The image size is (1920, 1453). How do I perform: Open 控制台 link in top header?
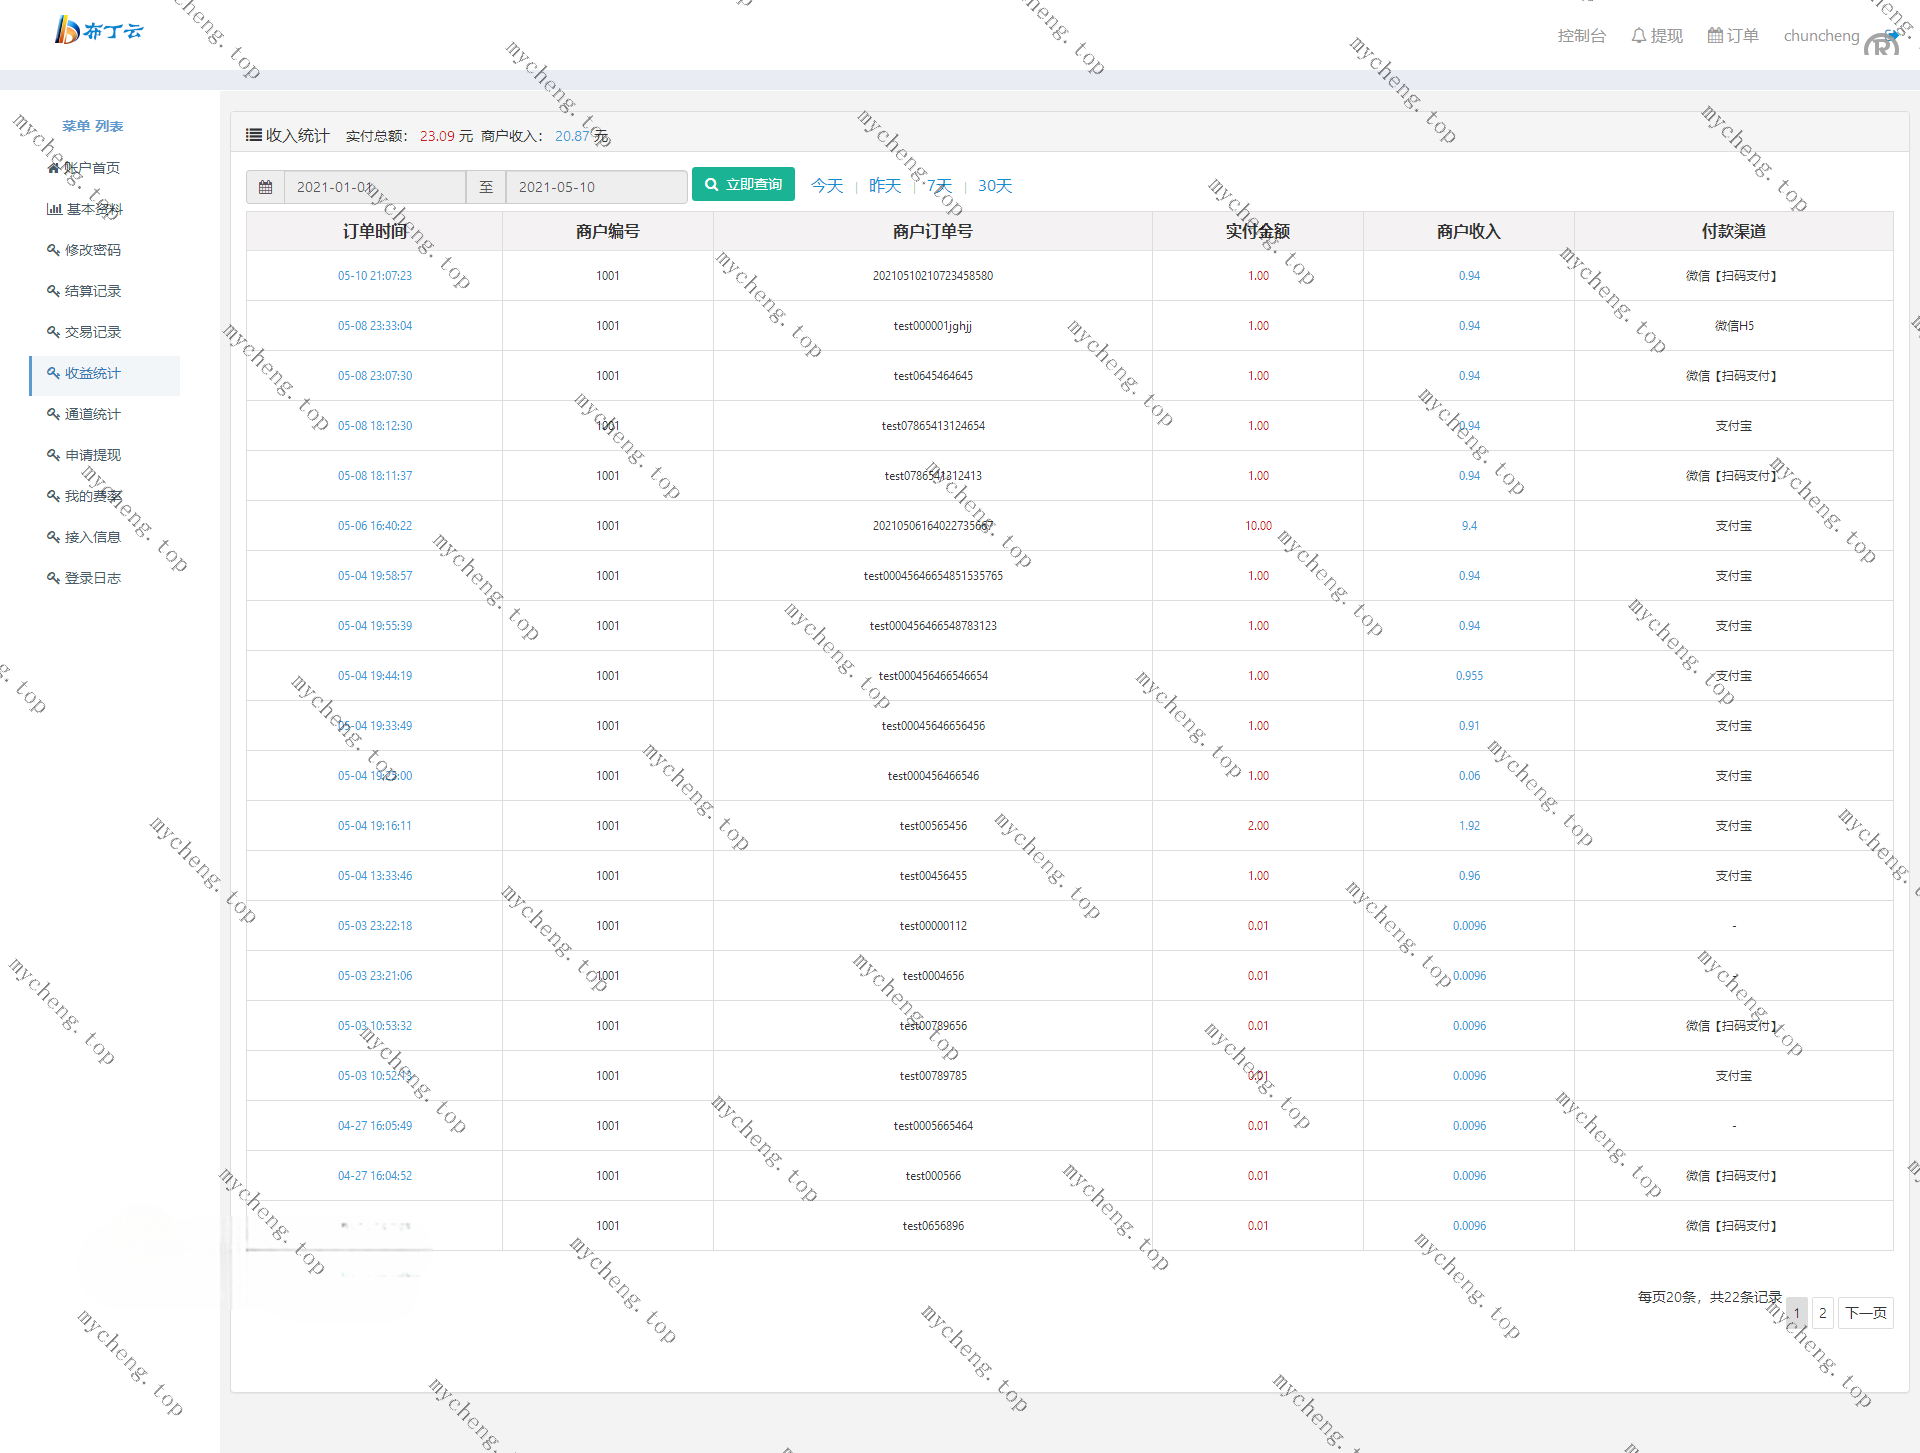[x=1581, y=36]
